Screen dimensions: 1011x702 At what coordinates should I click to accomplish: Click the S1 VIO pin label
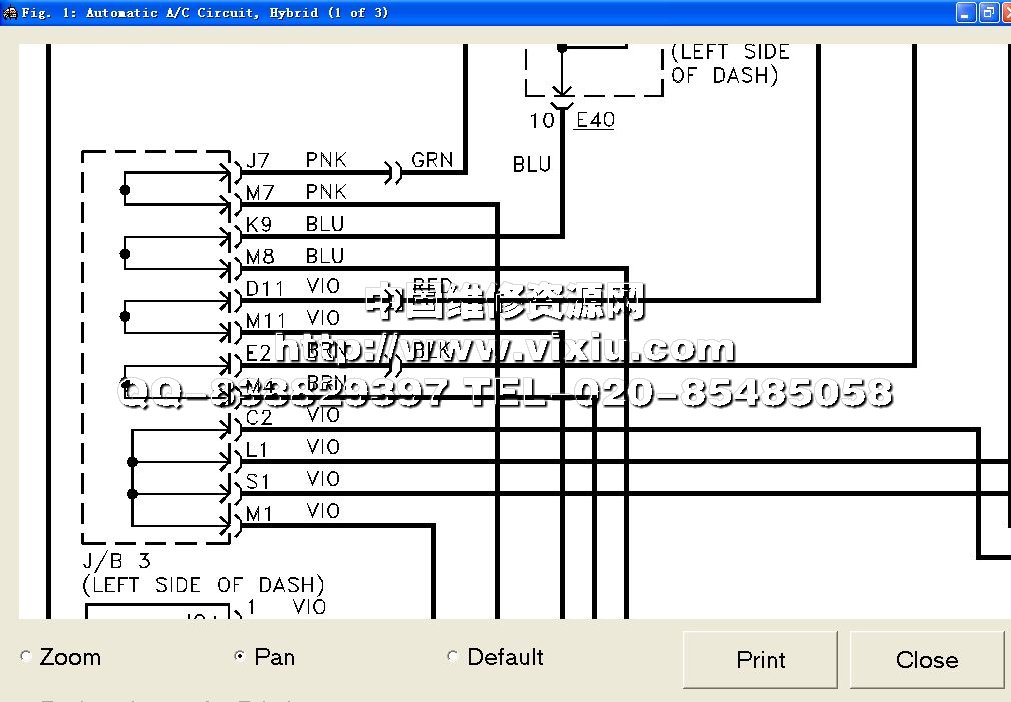click(258, 481)
